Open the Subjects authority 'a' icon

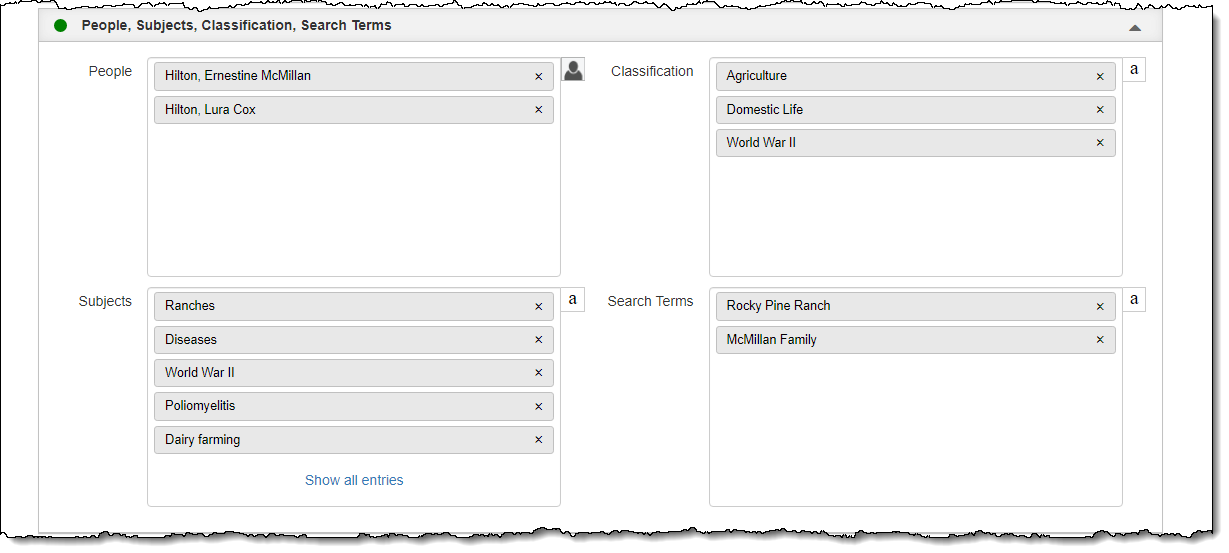pyautogui.click(x=572, y=300)
